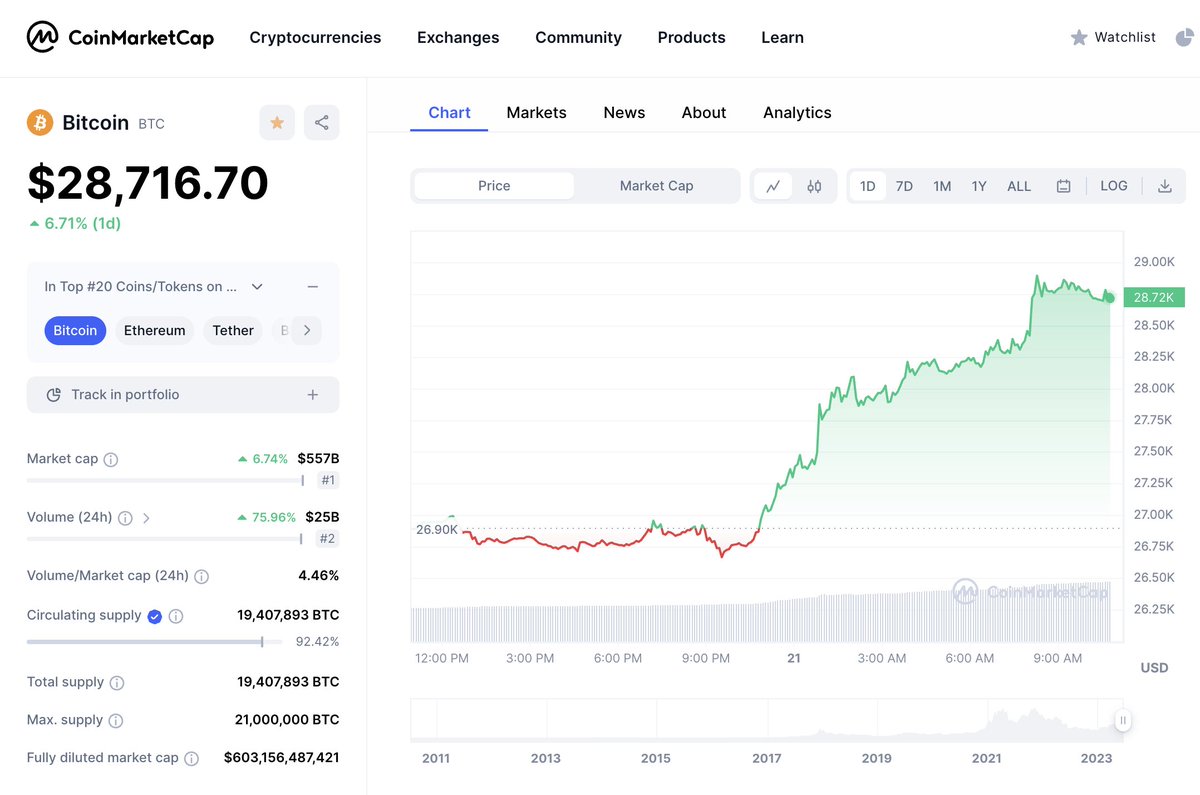This screenshot has width=1200, height=795.
Task: Click info icon next to Market cap
Action: [111, 460]
